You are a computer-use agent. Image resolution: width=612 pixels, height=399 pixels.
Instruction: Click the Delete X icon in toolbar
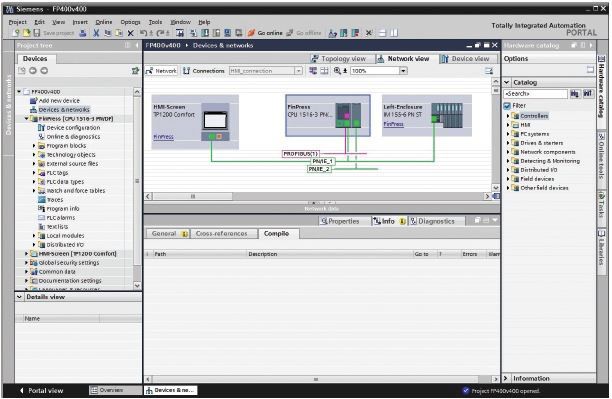(131, 33)
